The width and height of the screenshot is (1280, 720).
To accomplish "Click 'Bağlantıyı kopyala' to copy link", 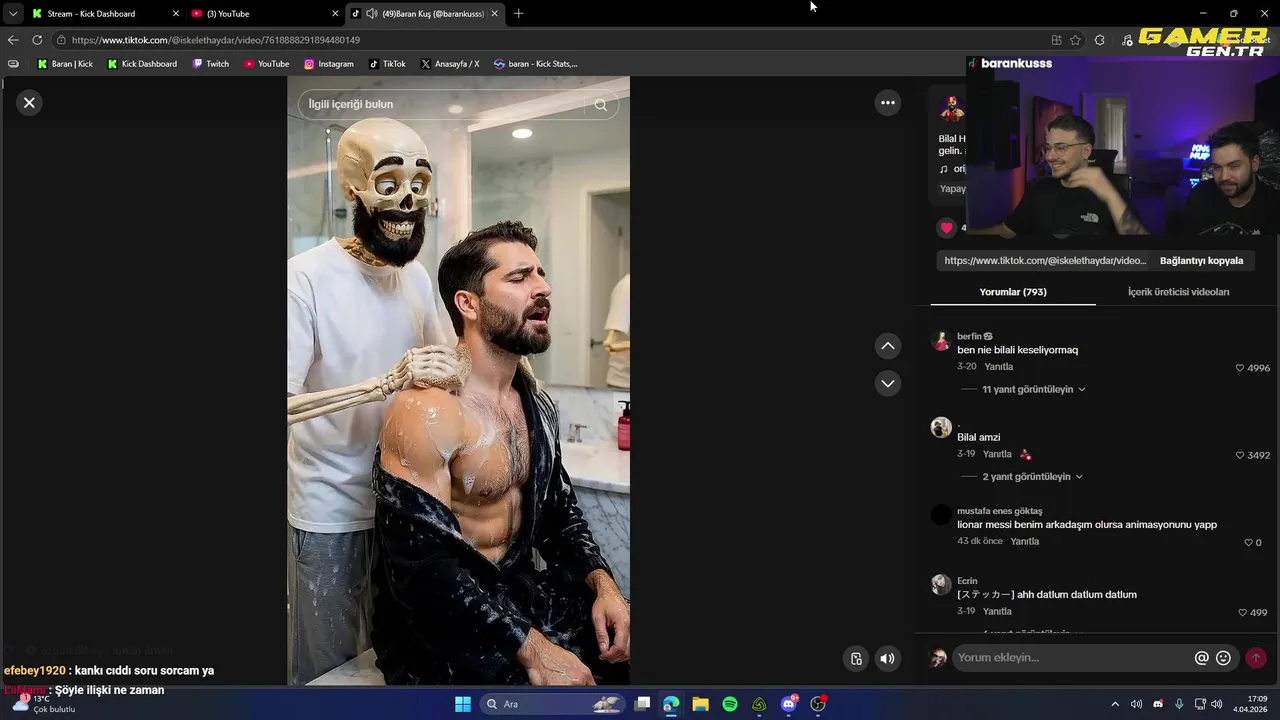I will point(1201,261).
